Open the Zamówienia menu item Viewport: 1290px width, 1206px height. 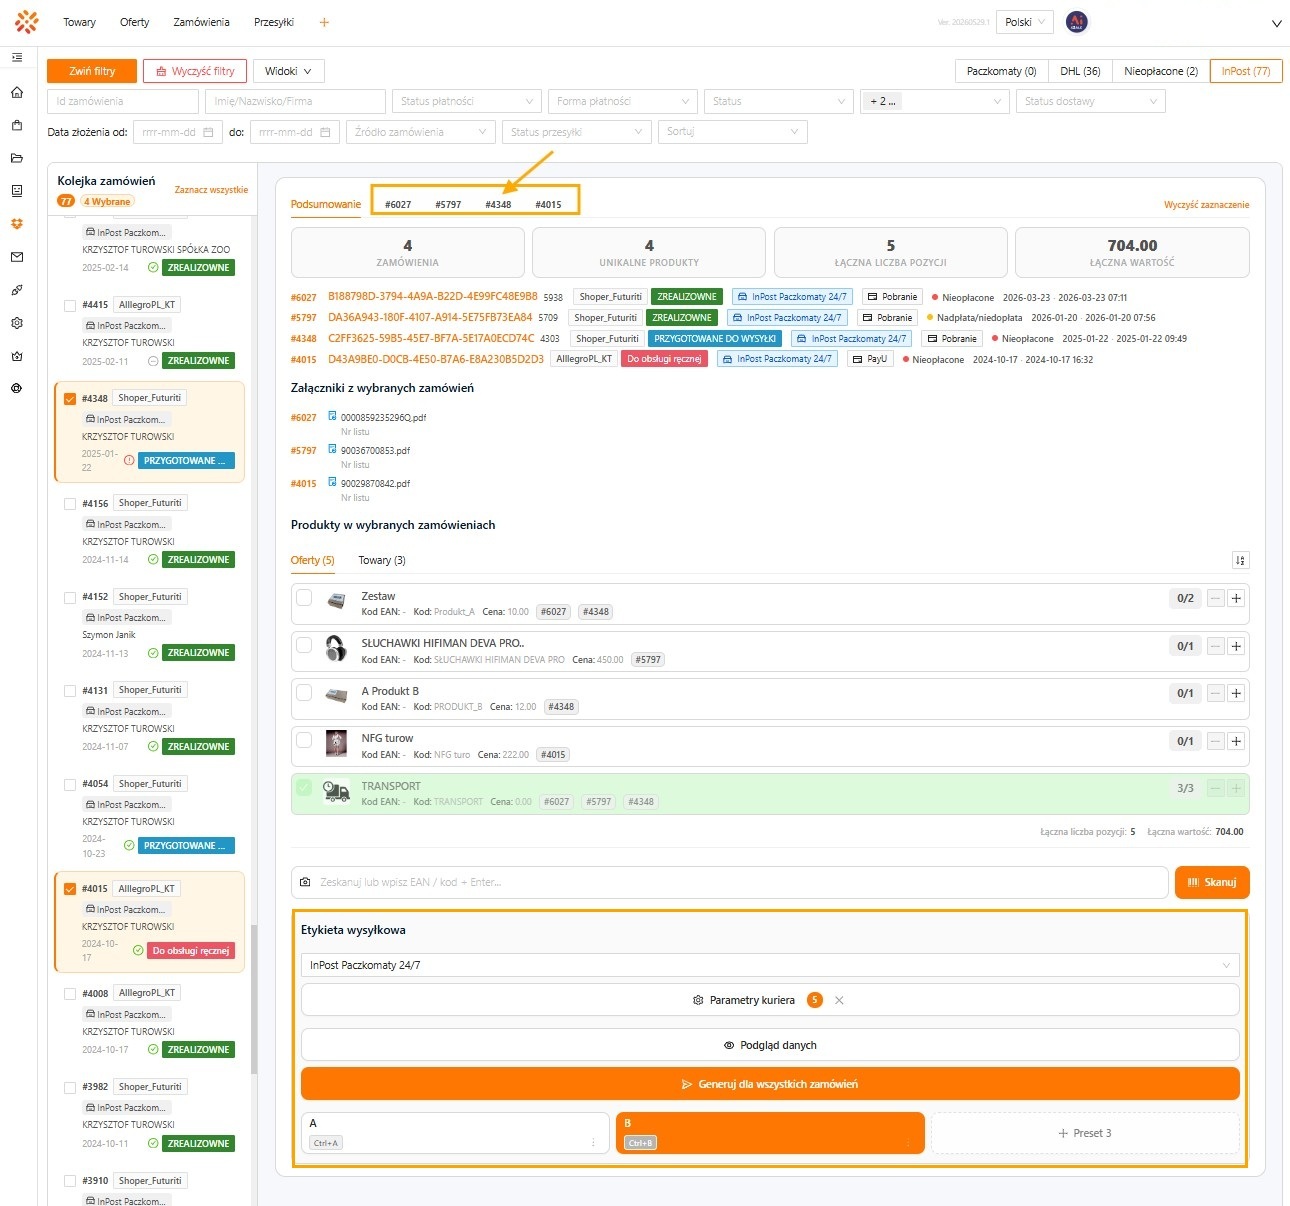[x=201, y=22]
